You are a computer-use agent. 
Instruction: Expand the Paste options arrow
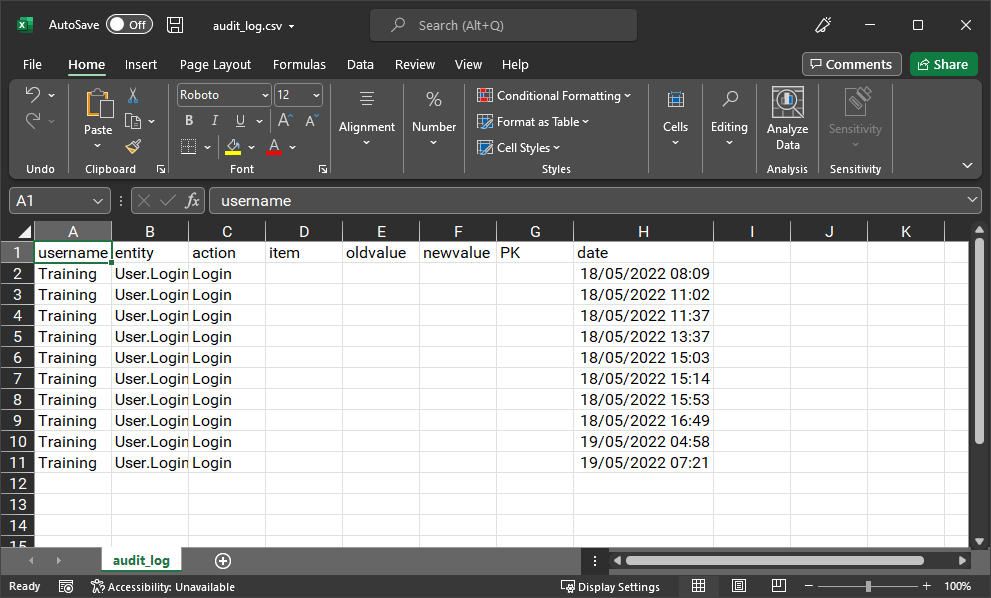click(x=97, y=146)
